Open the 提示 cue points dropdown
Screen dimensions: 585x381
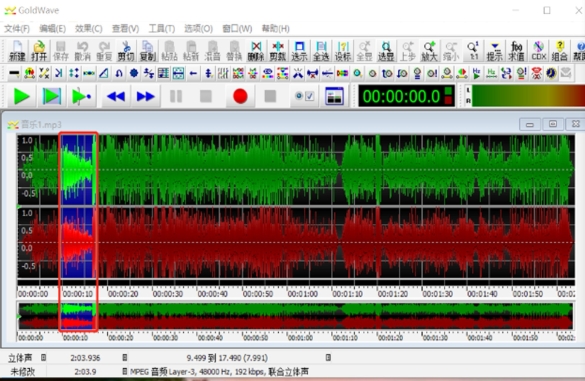pyautogui.click(x=495, y=51)
